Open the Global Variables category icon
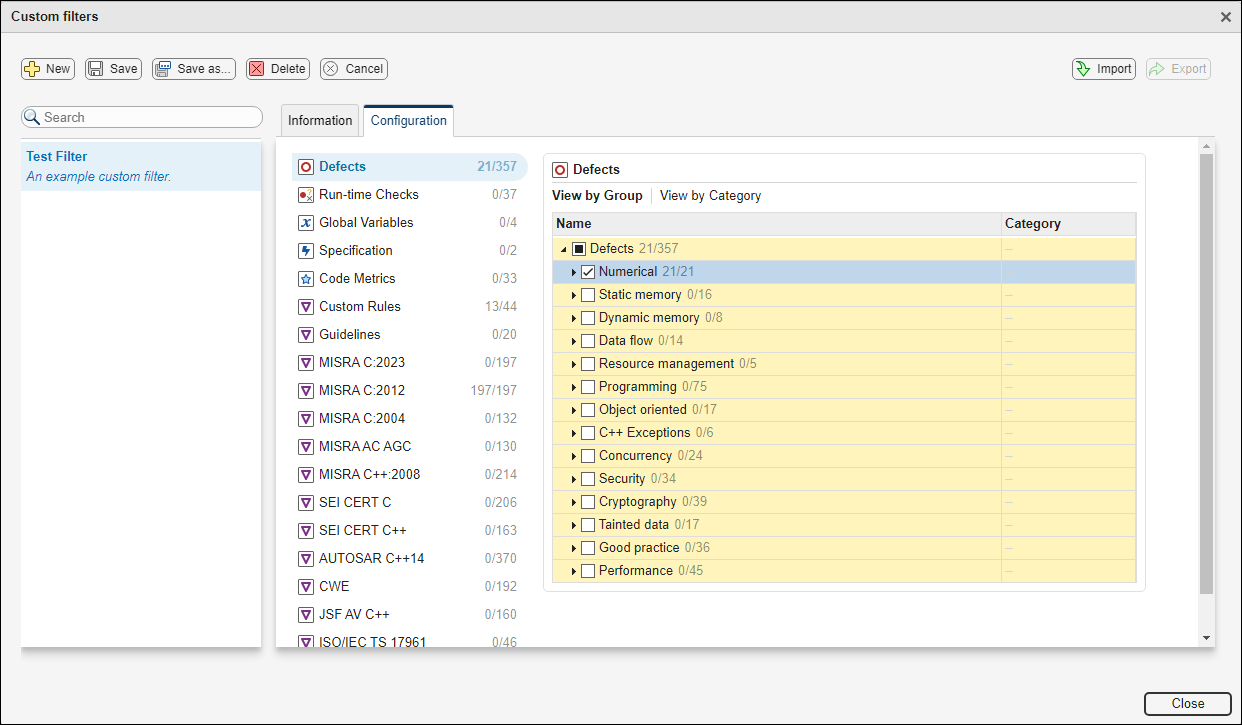 coord(305,222)
